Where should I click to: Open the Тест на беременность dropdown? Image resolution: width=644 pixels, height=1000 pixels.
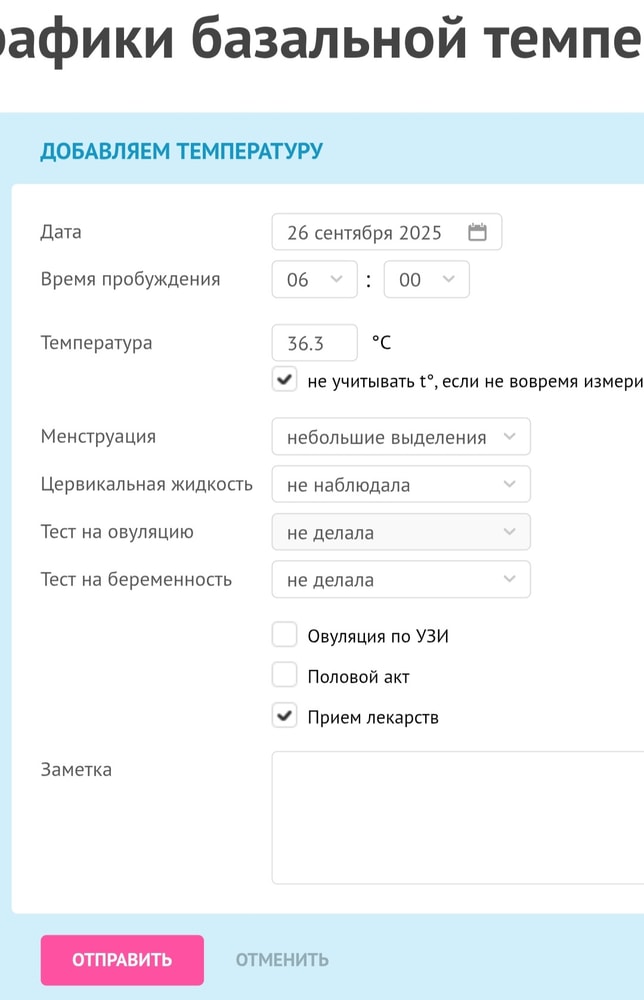(400, 579)
